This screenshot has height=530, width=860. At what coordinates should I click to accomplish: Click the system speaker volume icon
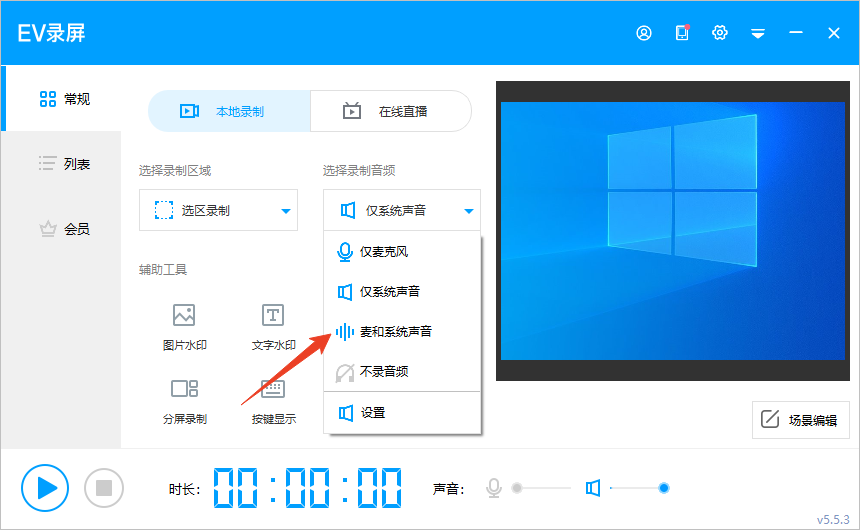click(x=593, y=488)
